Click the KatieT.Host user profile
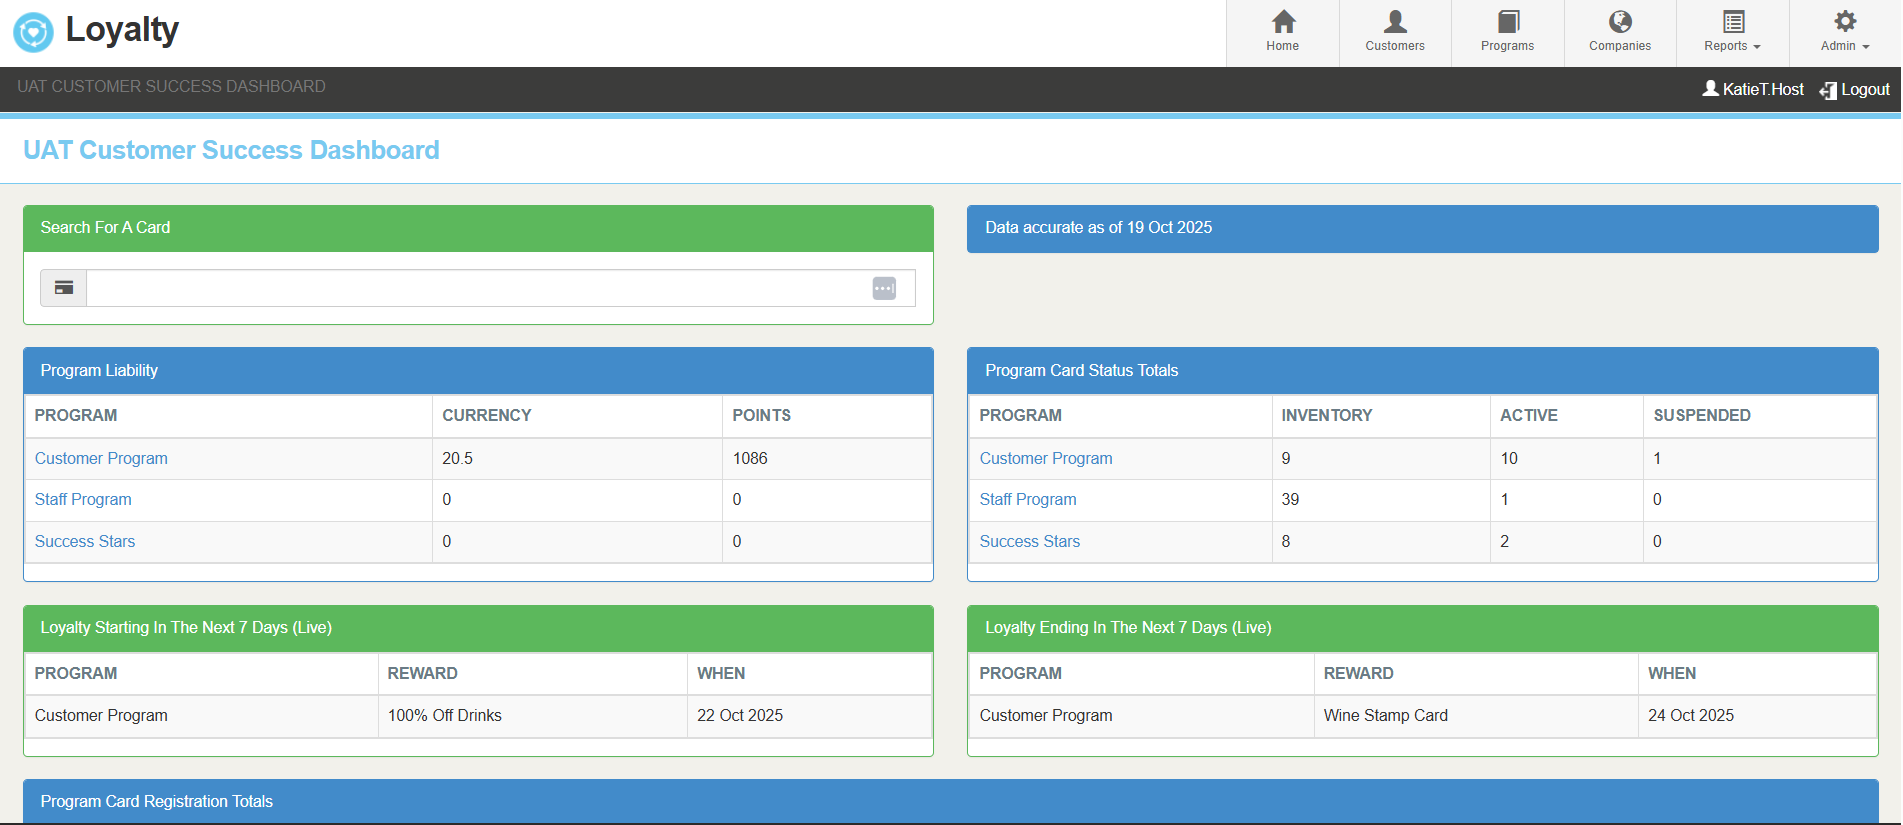This screenshot has width=1903, height=825. (x=1753, y=89)
